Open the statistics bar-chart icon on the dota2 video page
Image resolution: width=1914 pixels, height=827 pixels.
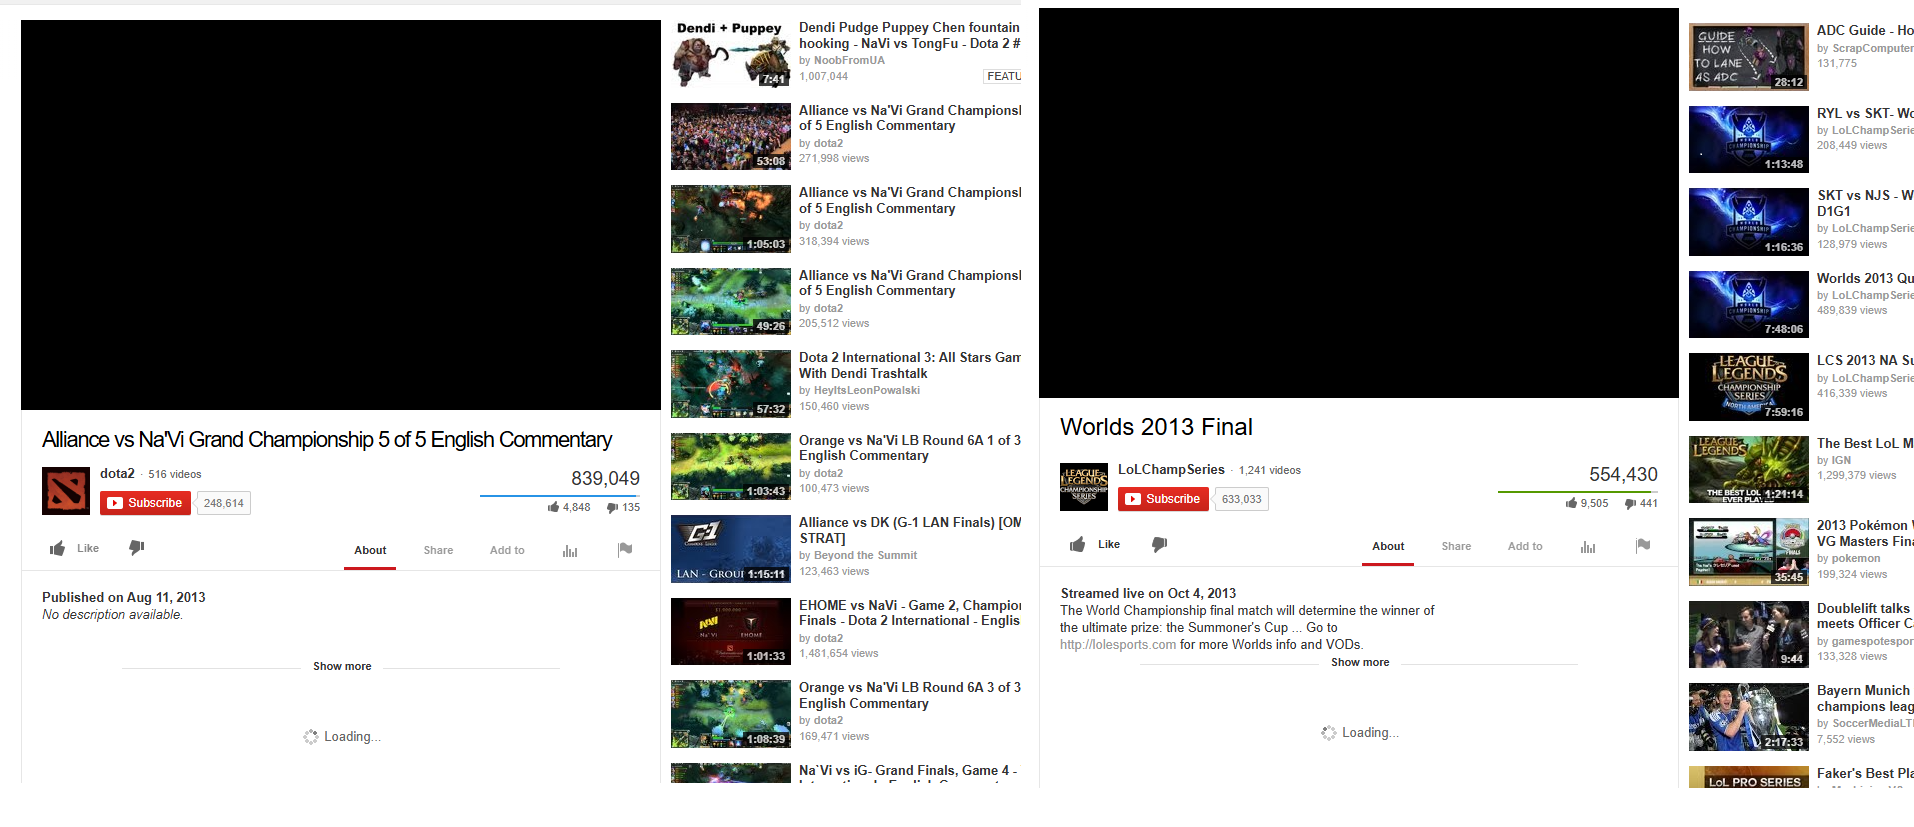tap(570, 550)
